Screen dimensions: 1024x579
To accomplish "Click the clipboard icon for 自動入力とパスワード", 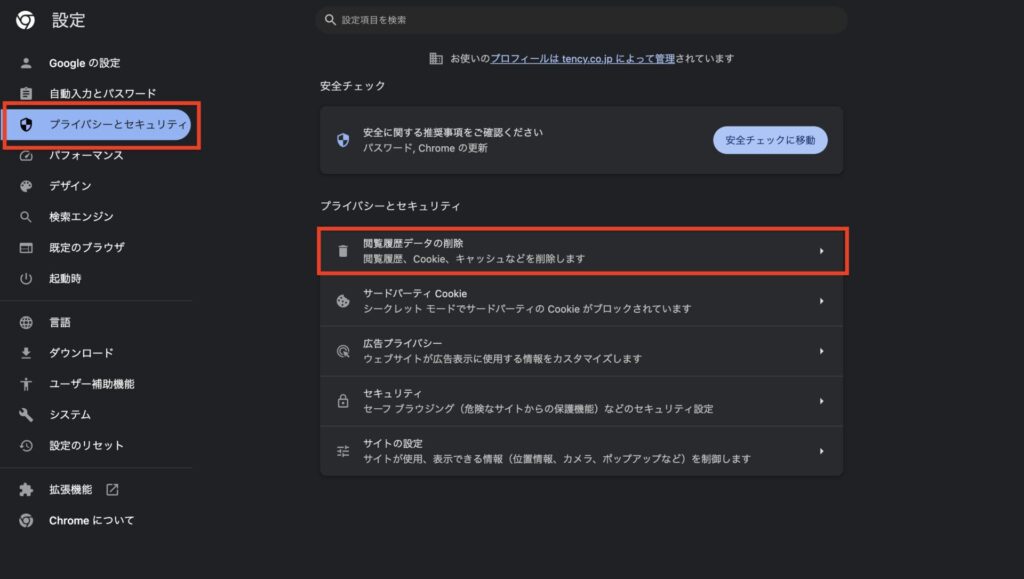I will pos(27,94).
